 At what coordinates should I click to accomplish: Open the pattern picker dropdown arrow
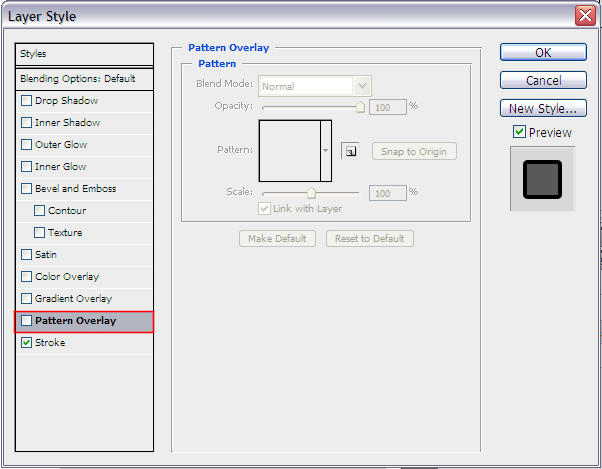click(326, 150)
